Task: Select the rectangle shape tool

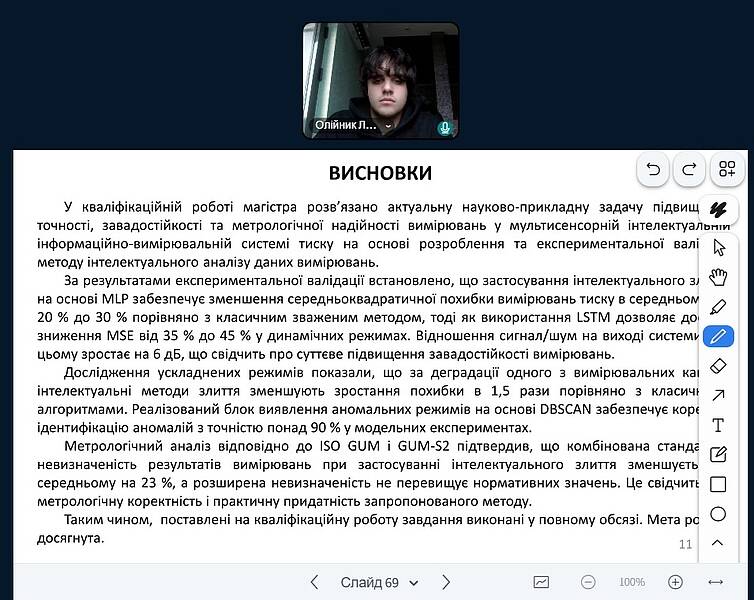Action: (717, 484)
